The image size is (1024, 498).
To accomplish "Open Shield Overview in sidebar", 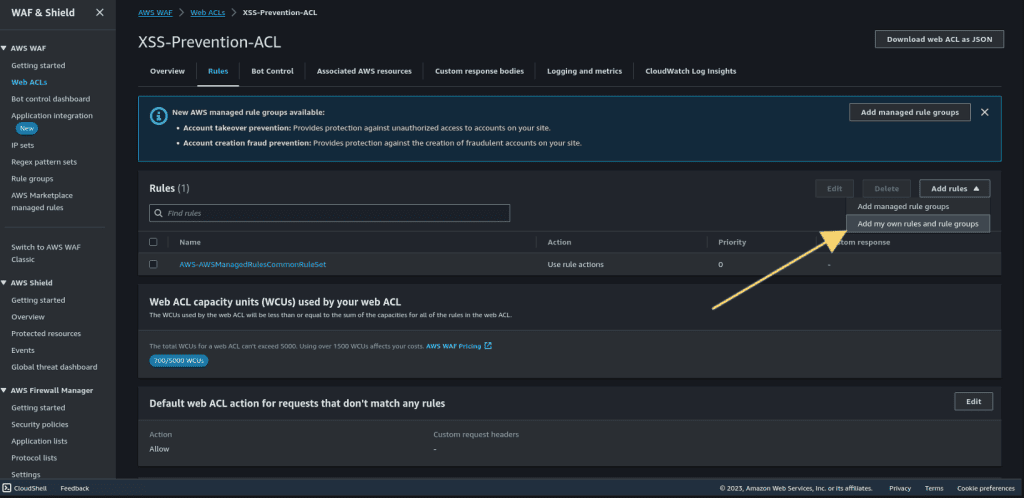I will click(28, 317).
